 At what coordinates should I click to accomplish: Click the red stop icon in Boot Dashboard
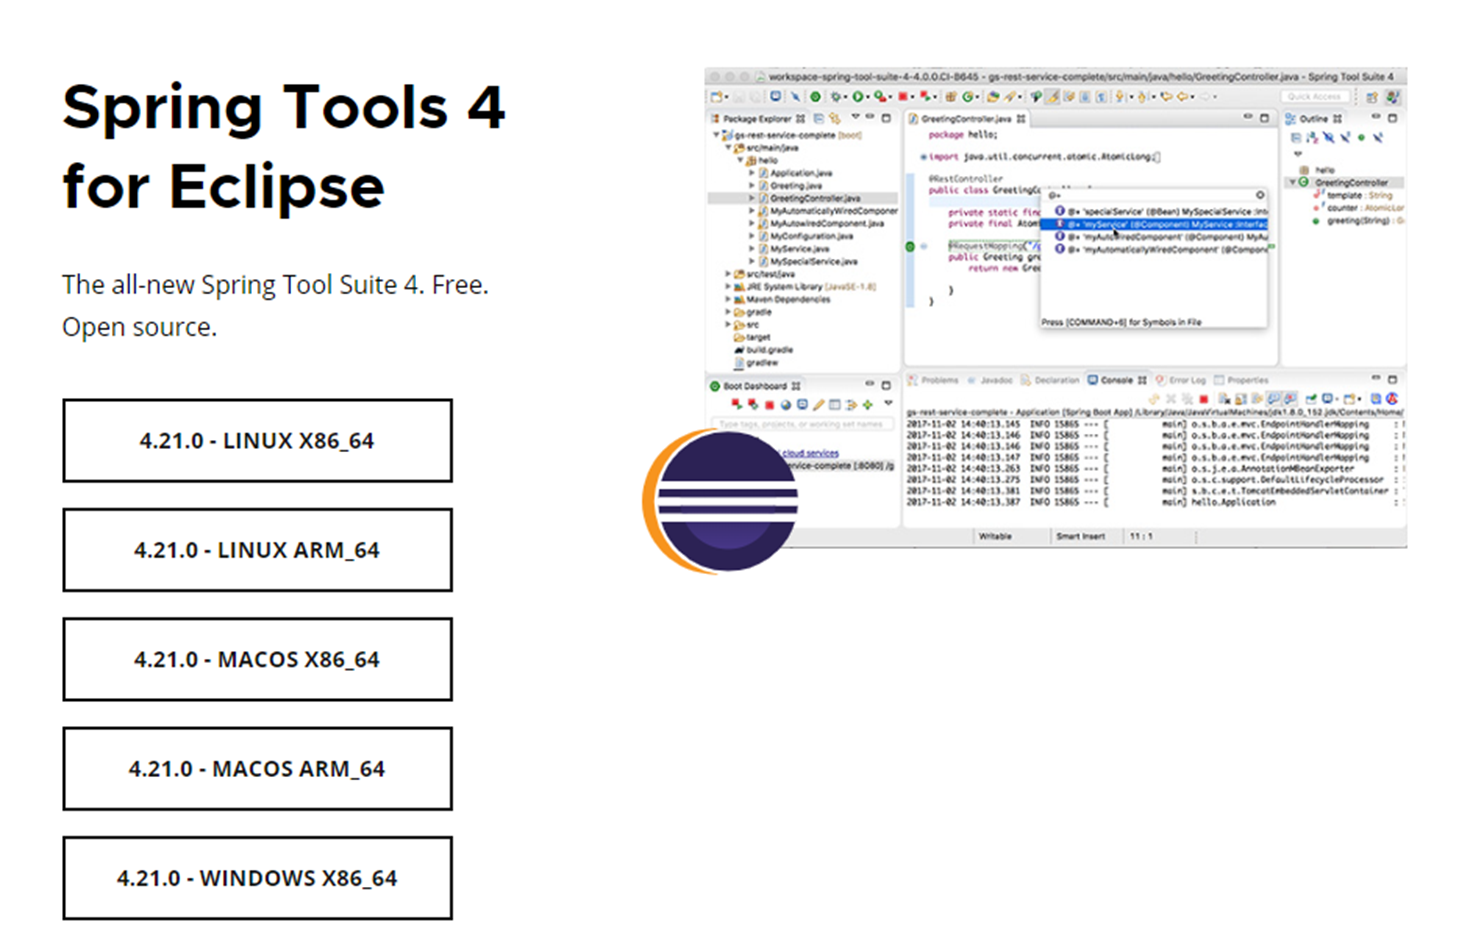pyautogui.click(x=769, y=403)
